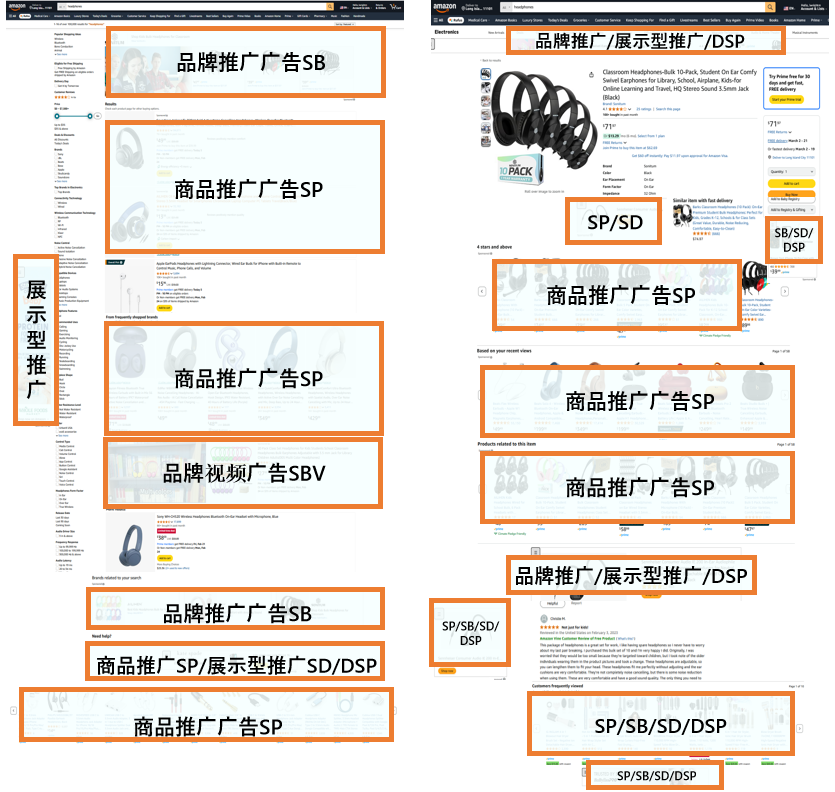Select the "4 stars and above" rating filter
Viewport: 835px width, 792px height.
(494, 247)
